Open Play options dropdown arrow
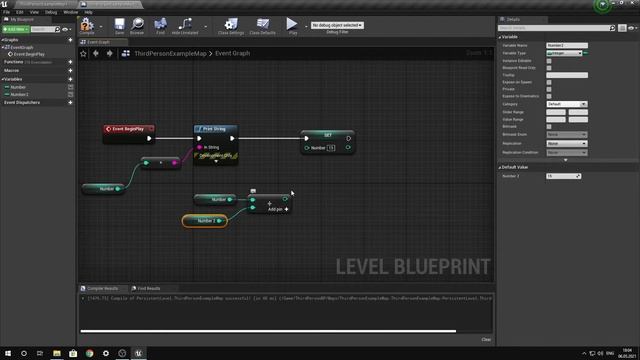The width and height of the screenshot is (640, 360). pos(306,27)
